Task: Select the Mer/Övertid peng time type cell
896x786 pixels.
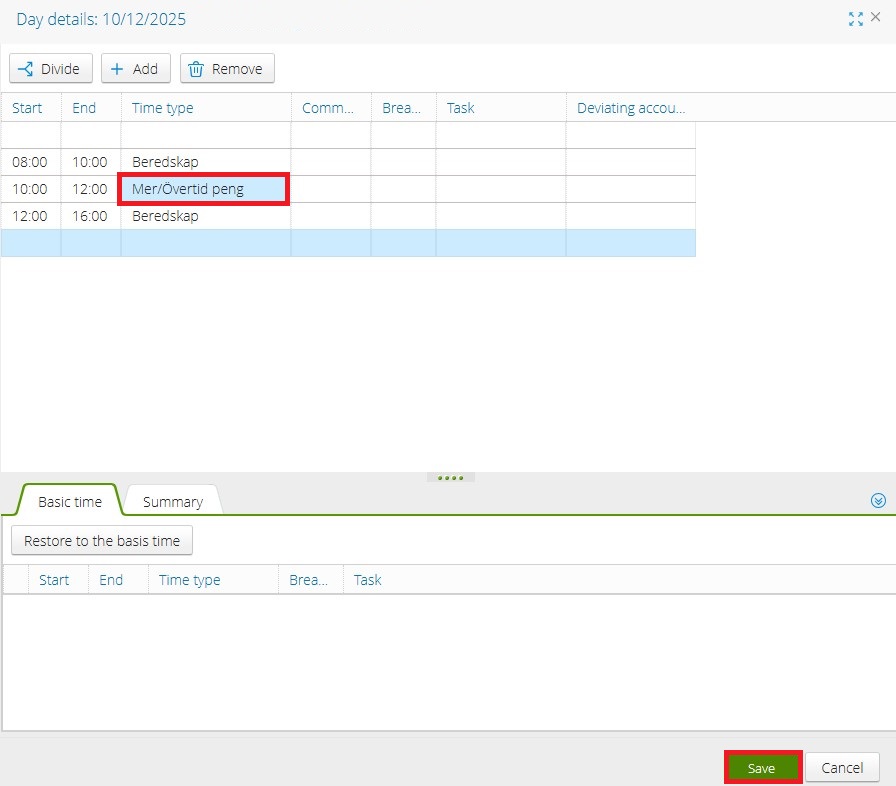Action: [204, 189]
